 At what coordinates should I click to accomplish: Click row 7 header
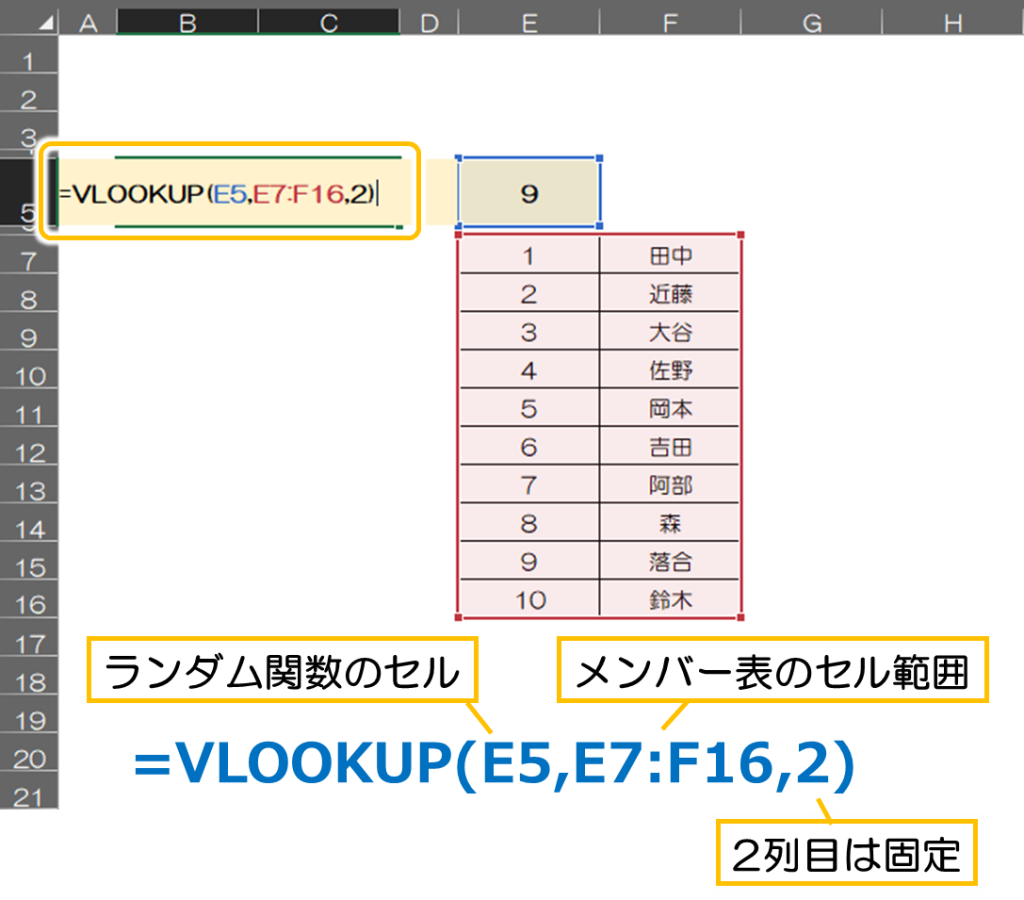pyautogui.click(x=28, y=262)
